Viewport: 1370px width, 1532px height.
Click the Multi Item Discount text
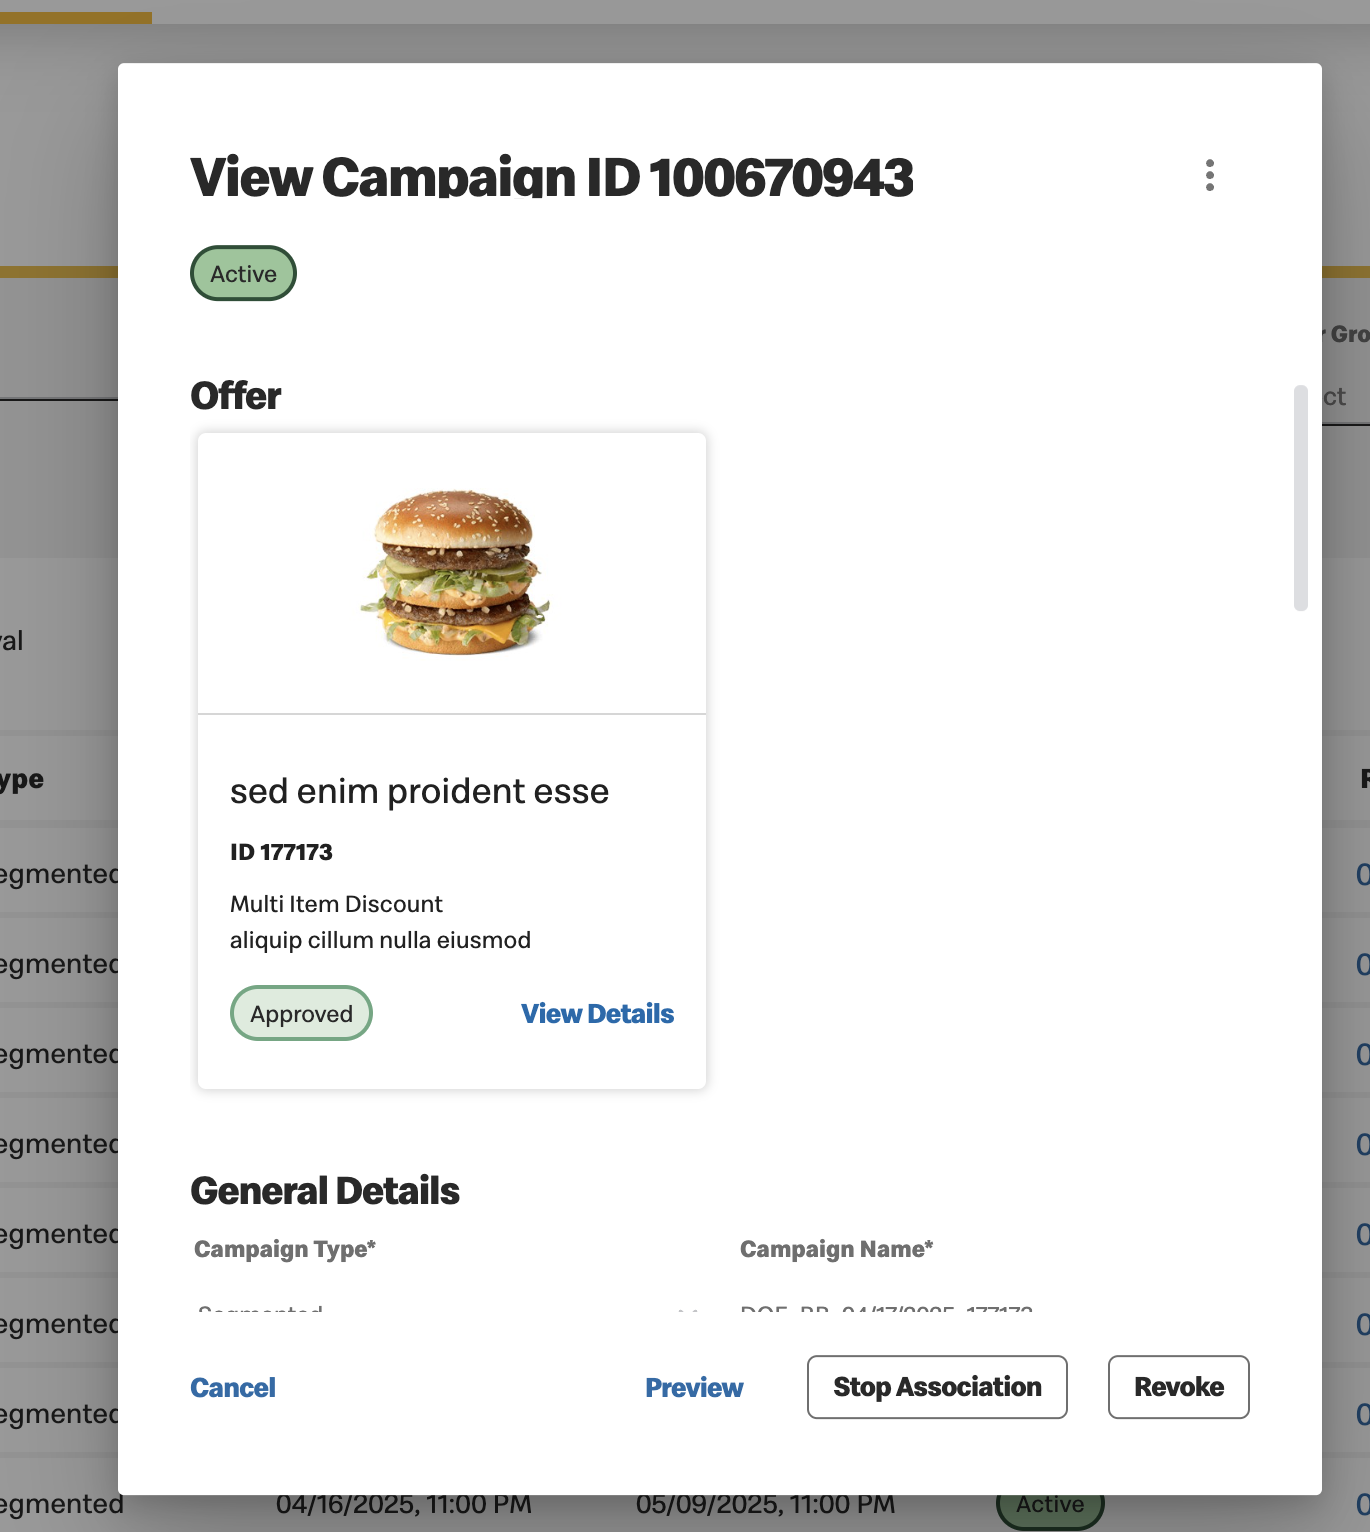(336, 904)
